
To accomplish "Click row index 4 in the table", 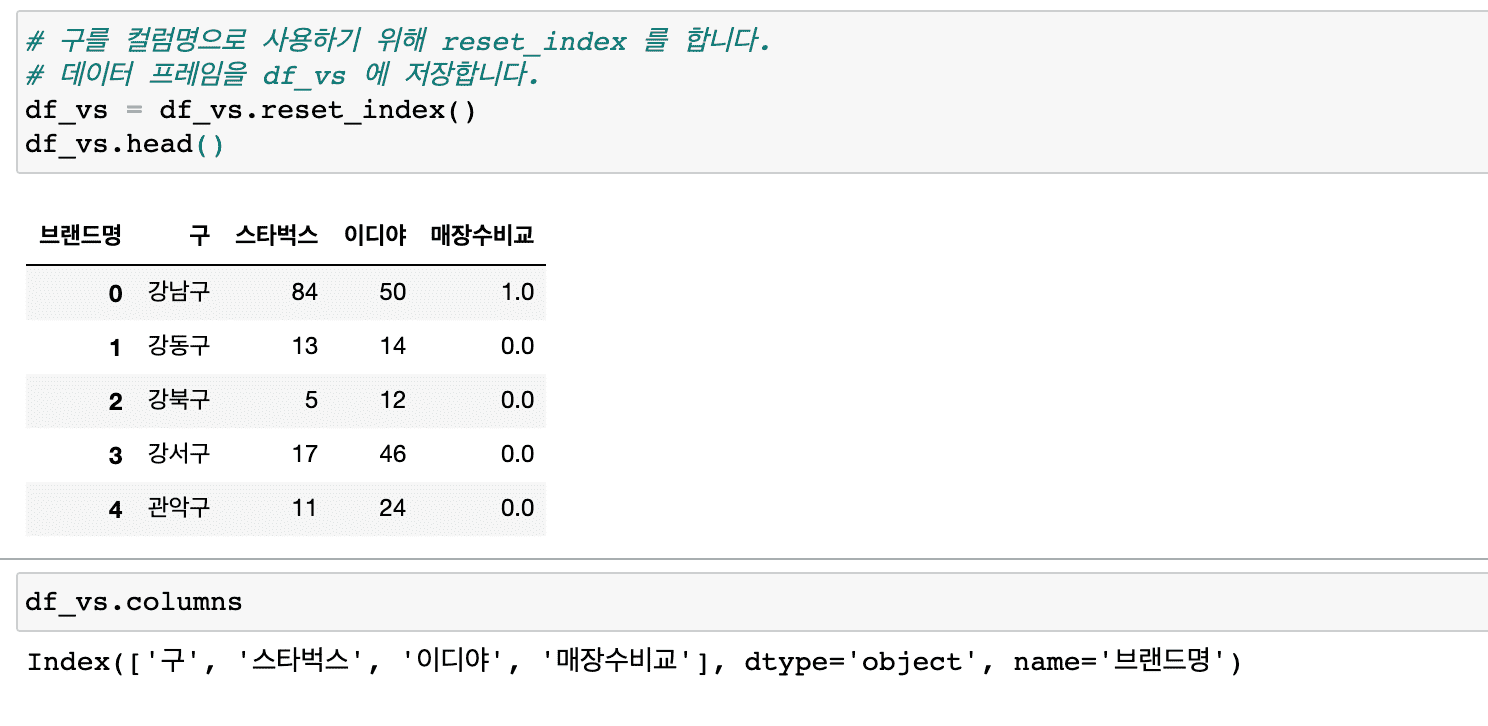I will click(115, 509).
